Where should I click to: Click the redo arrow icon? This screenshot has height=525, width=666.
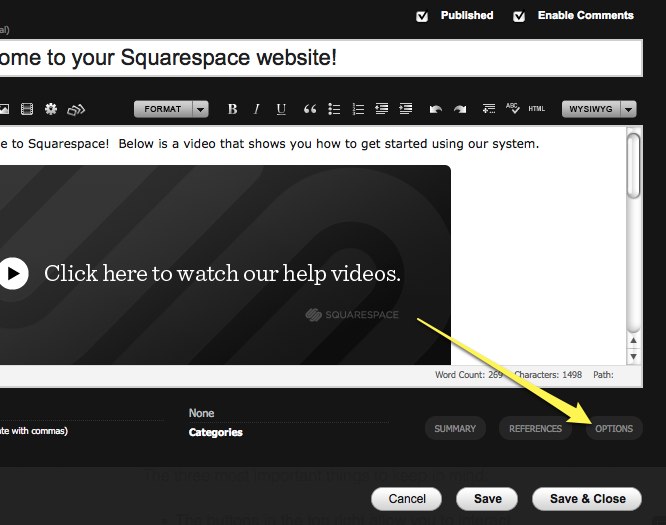point(460,109)
